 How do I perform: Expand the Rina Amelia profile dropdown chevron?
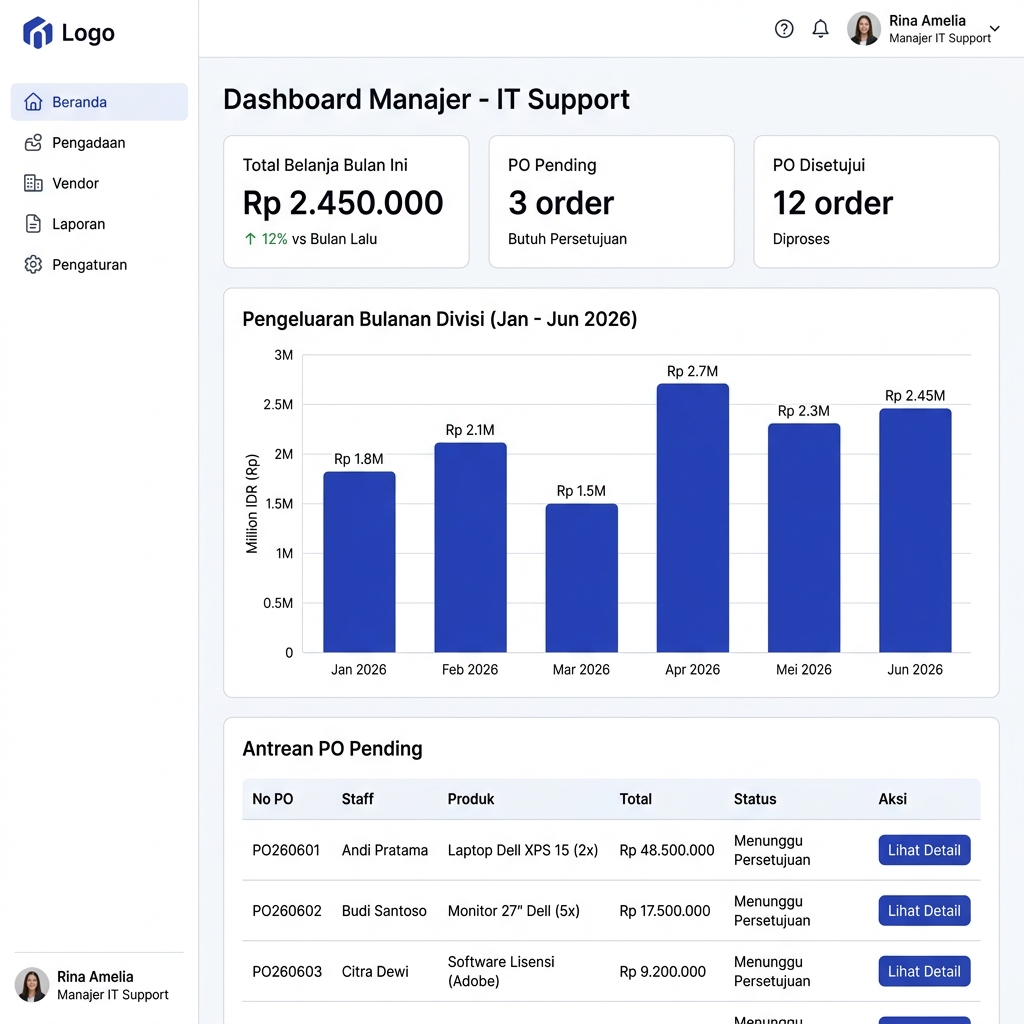coord(995,29)
